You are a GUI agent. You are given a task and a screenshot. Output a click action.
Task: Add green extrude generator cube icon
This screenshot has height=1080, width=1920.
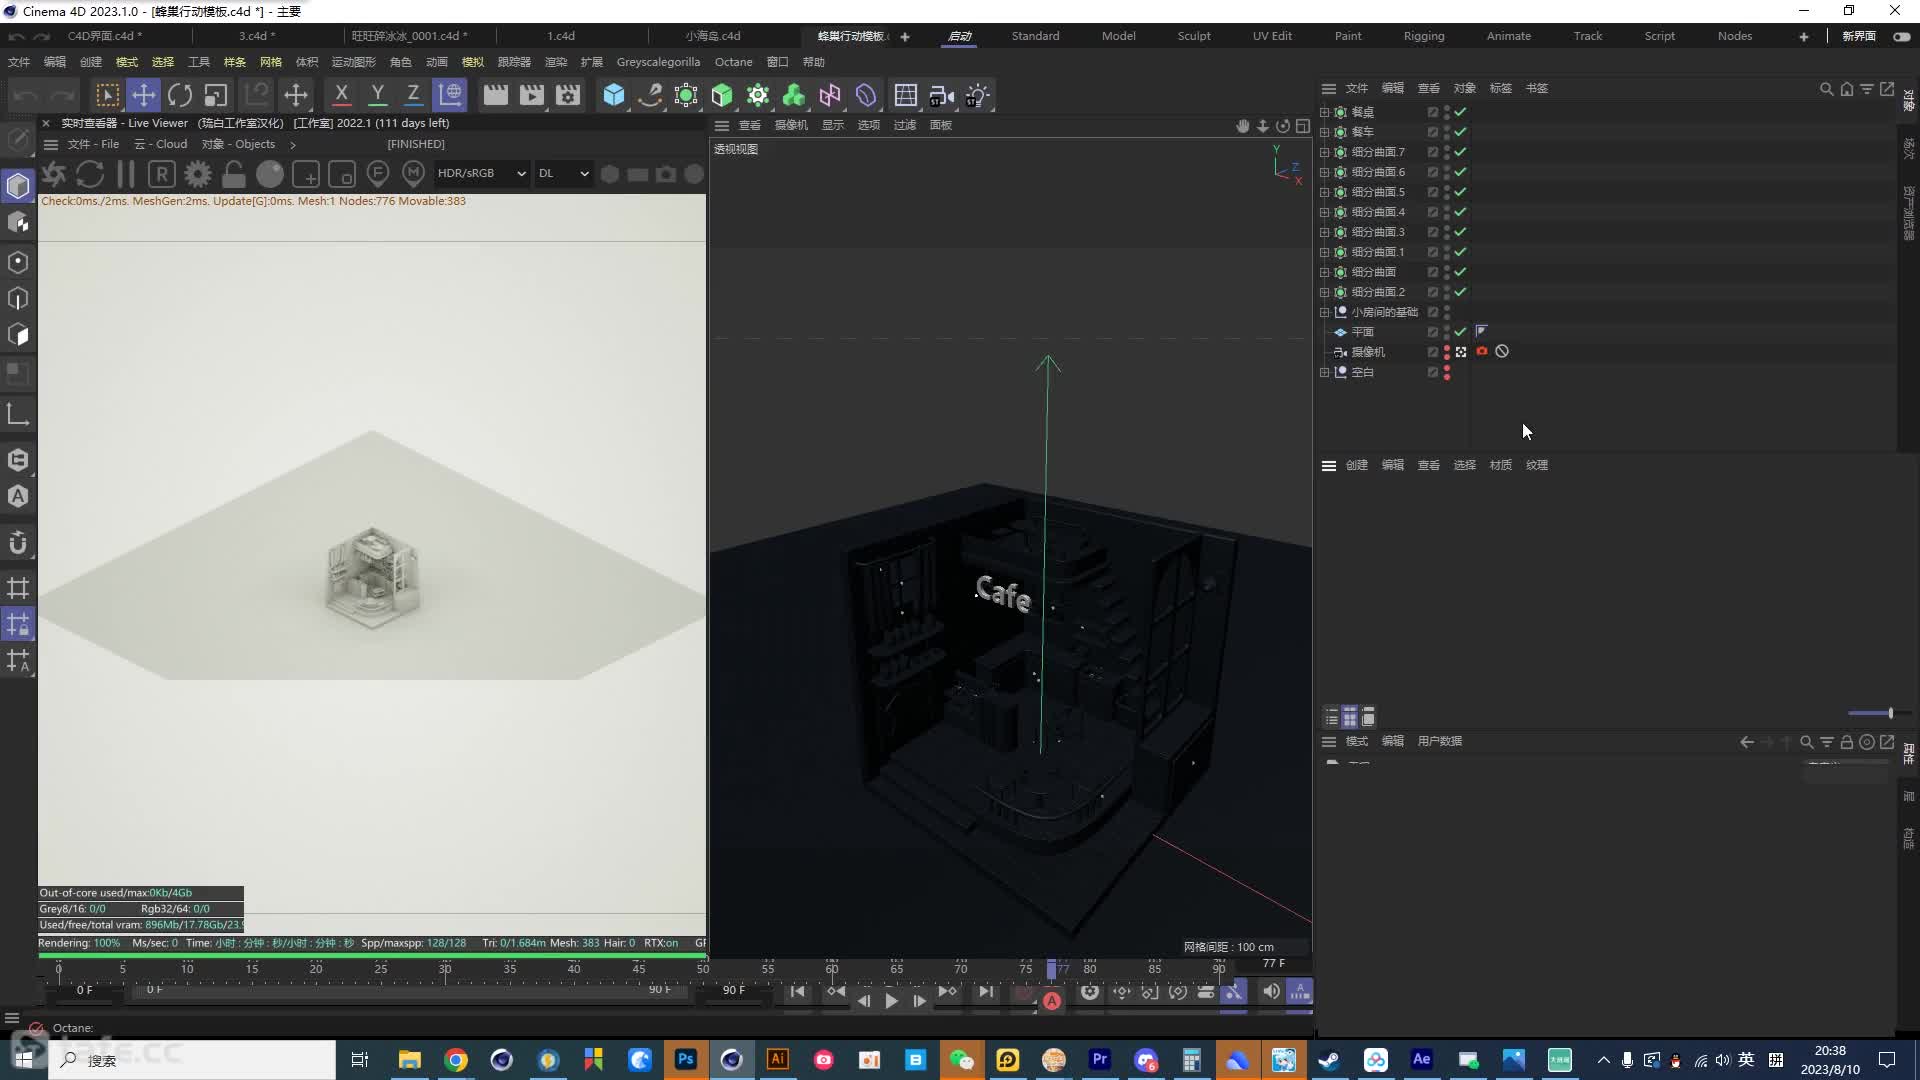tap(722, 95)
